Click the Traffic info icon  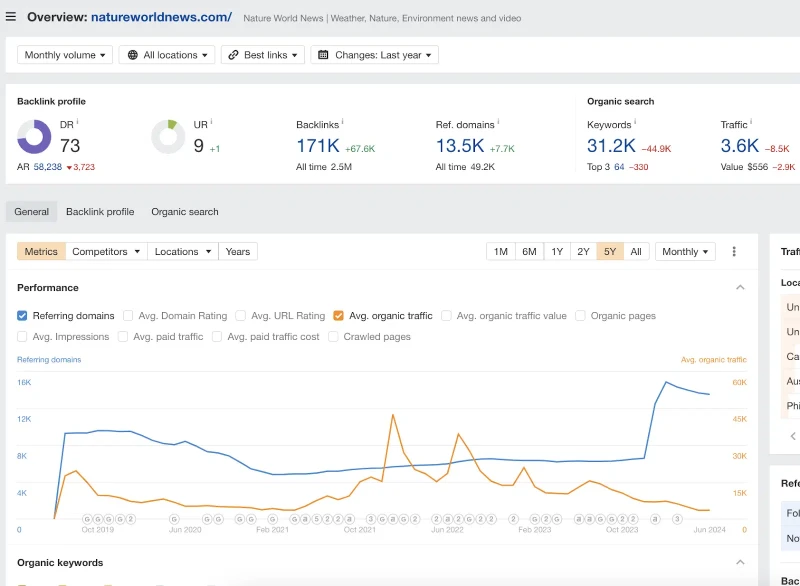coord(751,121)
